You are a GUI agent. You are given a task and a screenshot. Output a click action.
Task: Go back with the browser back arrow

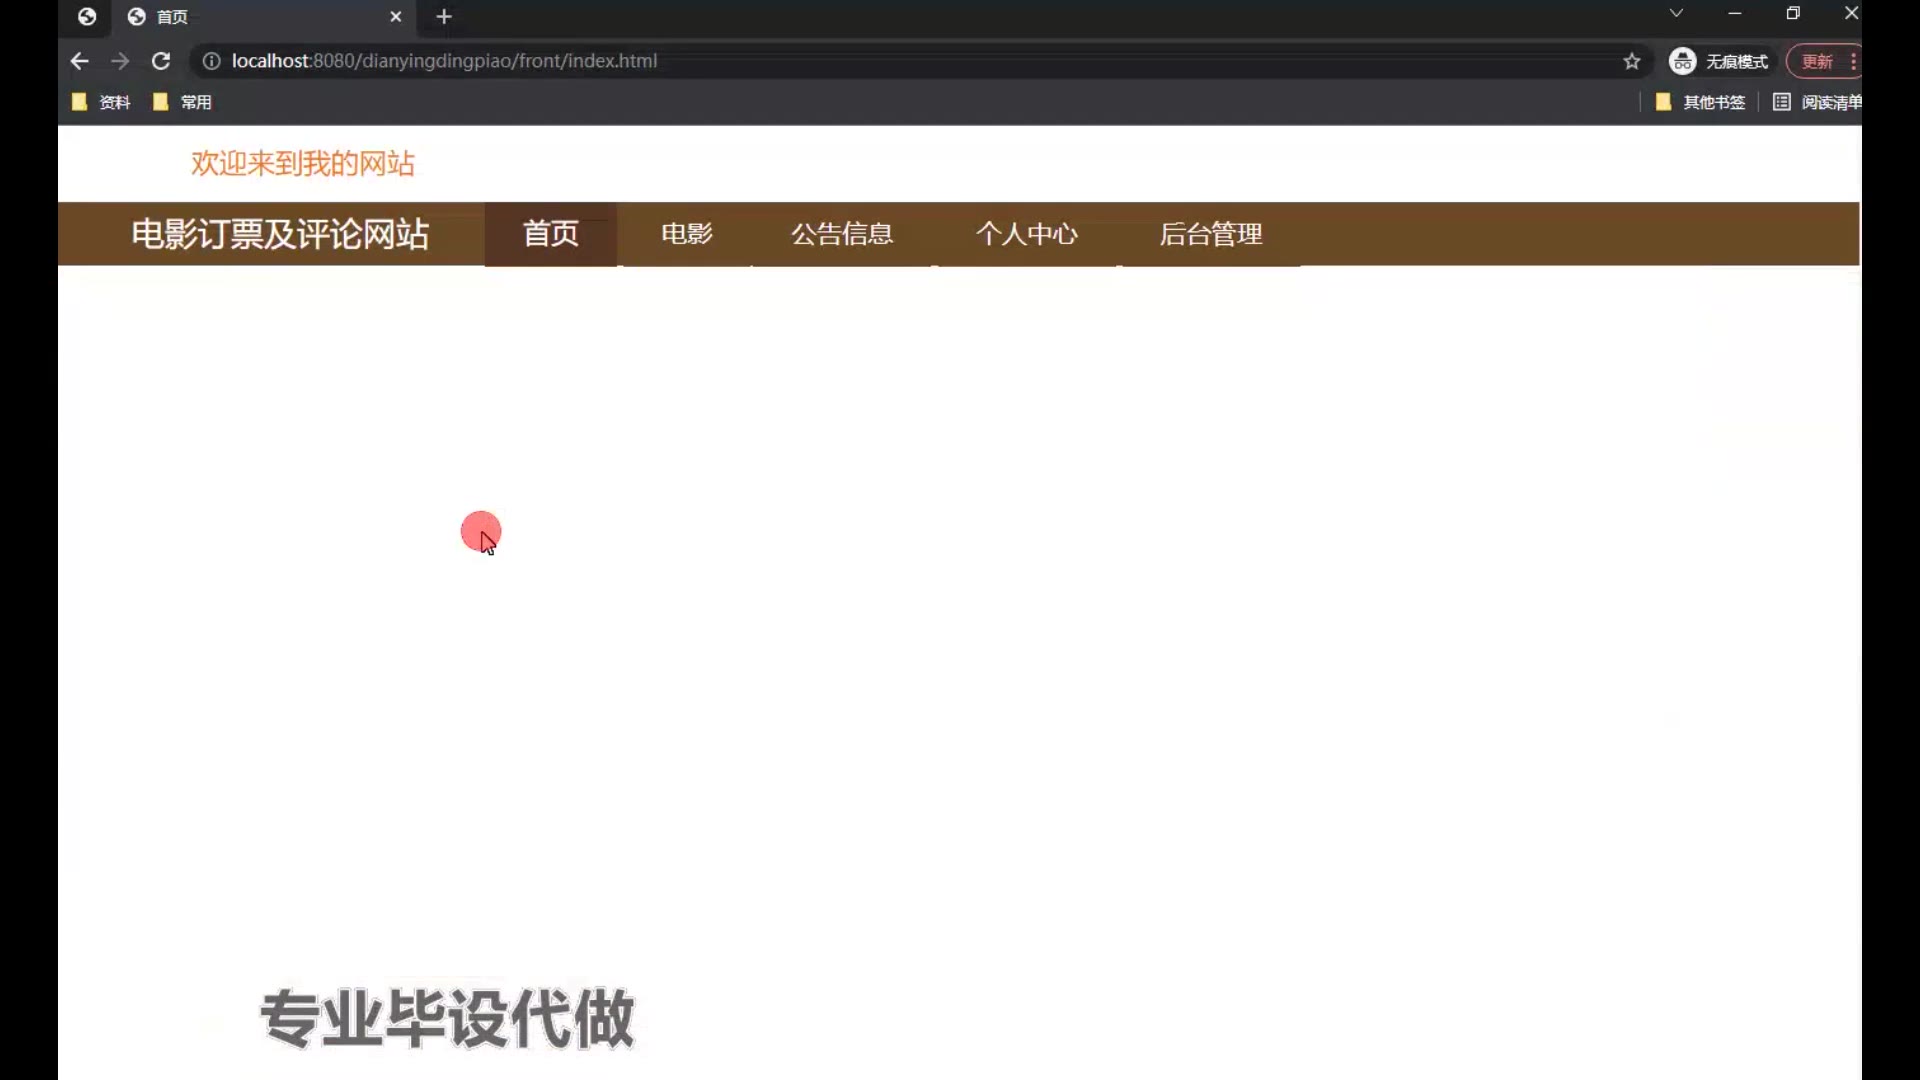click(x=80, y=61)
